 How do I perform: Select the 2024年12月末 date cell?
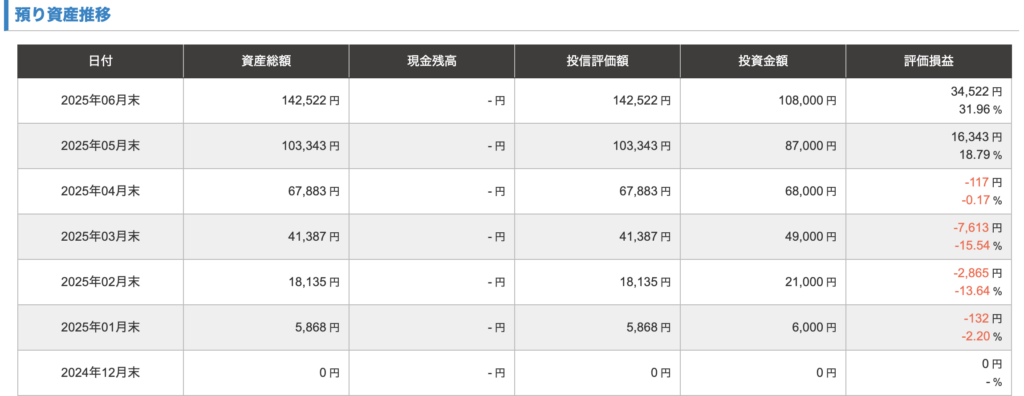tap(100, 373)
